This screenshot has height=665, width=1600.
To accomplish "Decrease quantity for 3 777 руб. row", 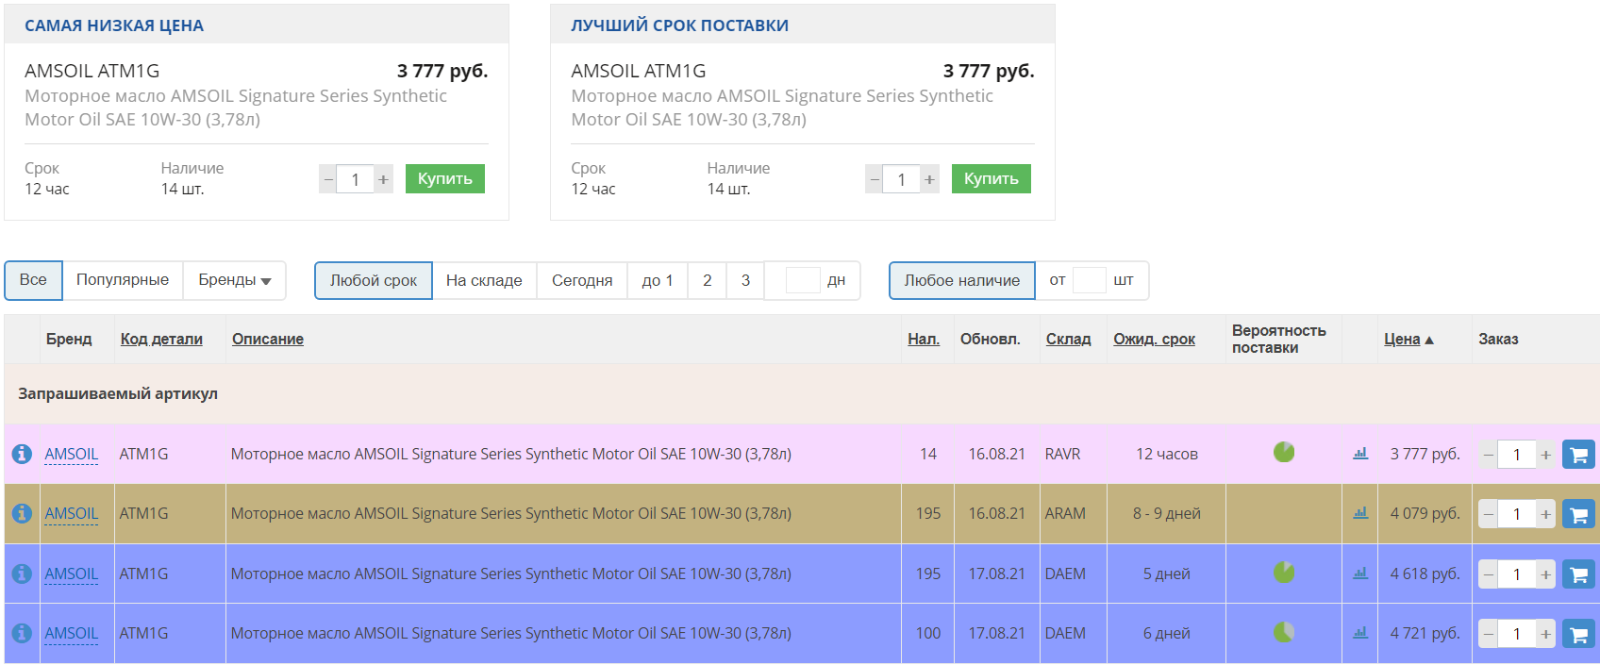I will [1488, 455].
